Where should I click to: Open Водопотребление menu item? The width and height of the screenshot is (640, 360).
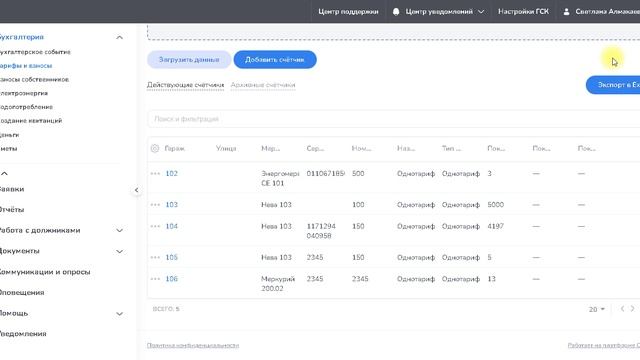26,107
